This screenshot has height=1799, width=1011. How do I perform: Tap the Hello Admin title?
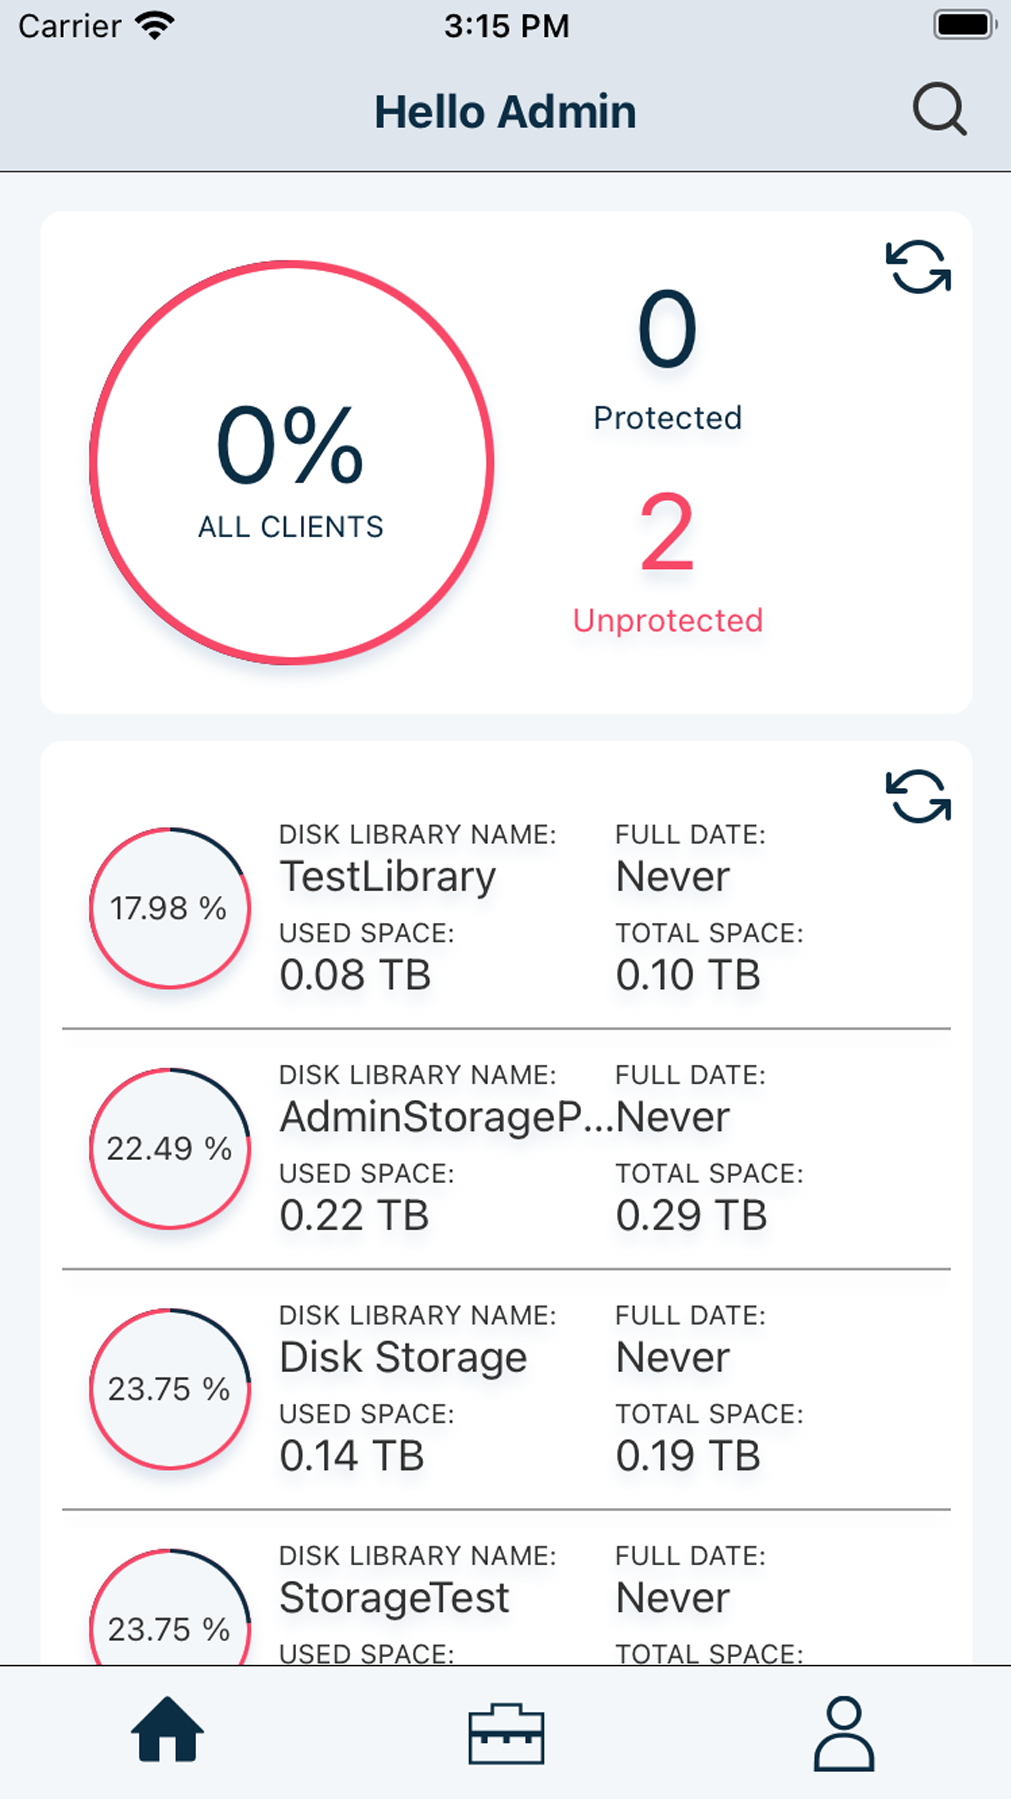[505, 111]
